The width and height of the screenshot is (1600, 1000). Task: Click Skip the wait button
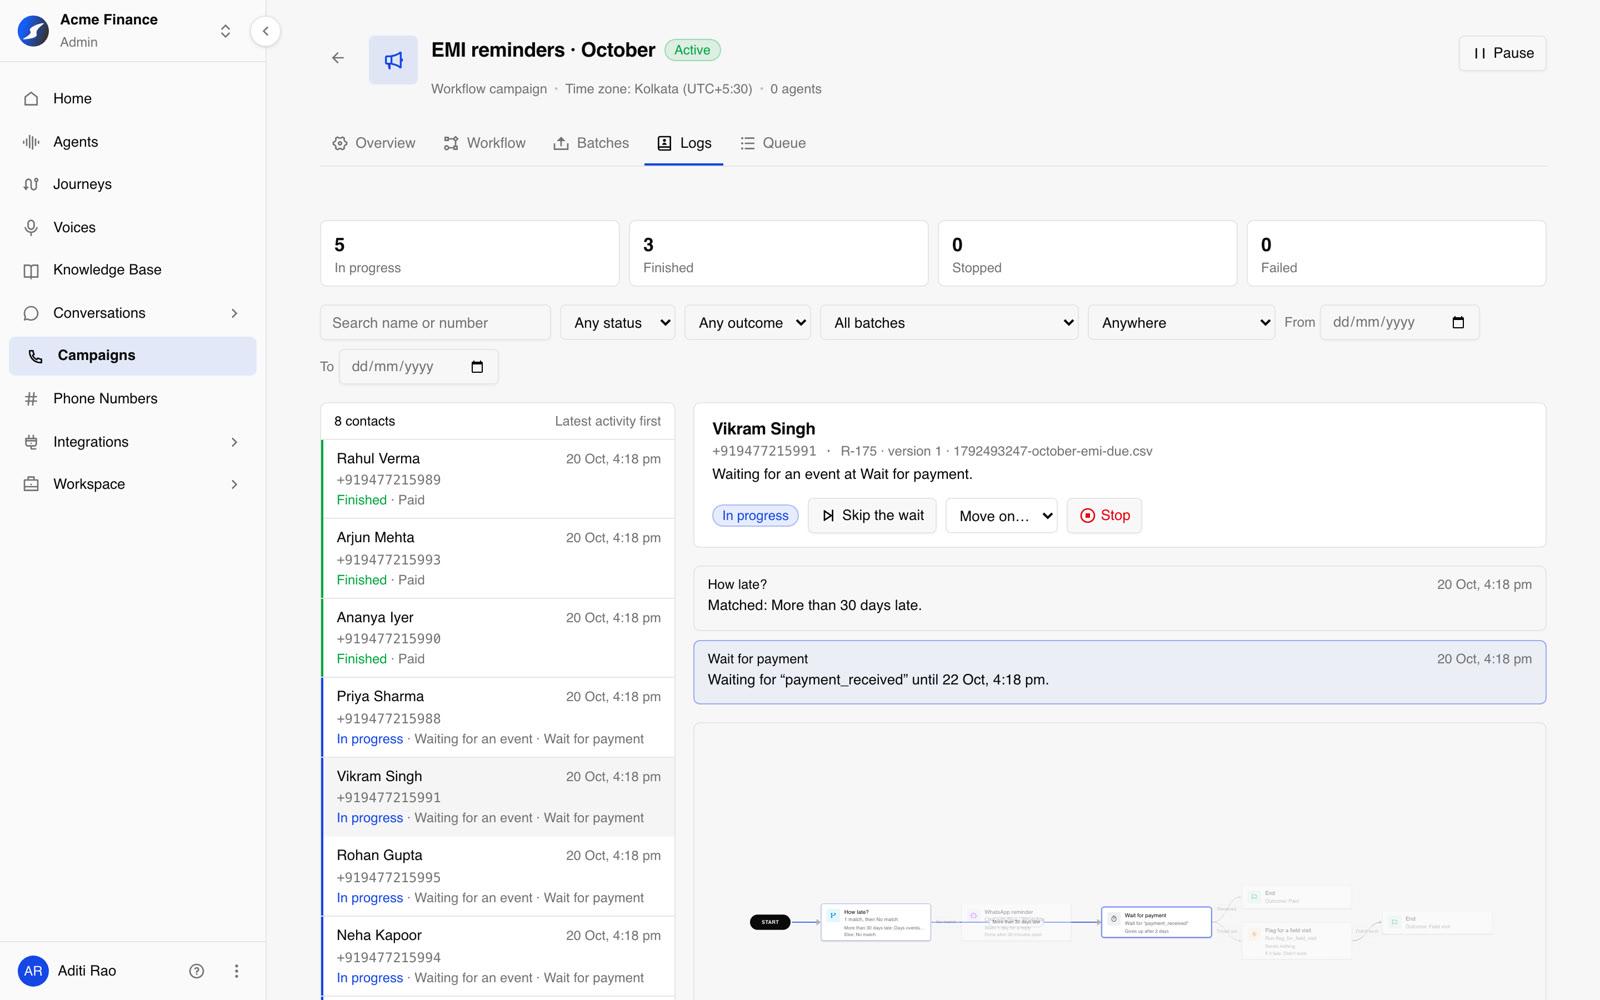(x=872, y=515)
